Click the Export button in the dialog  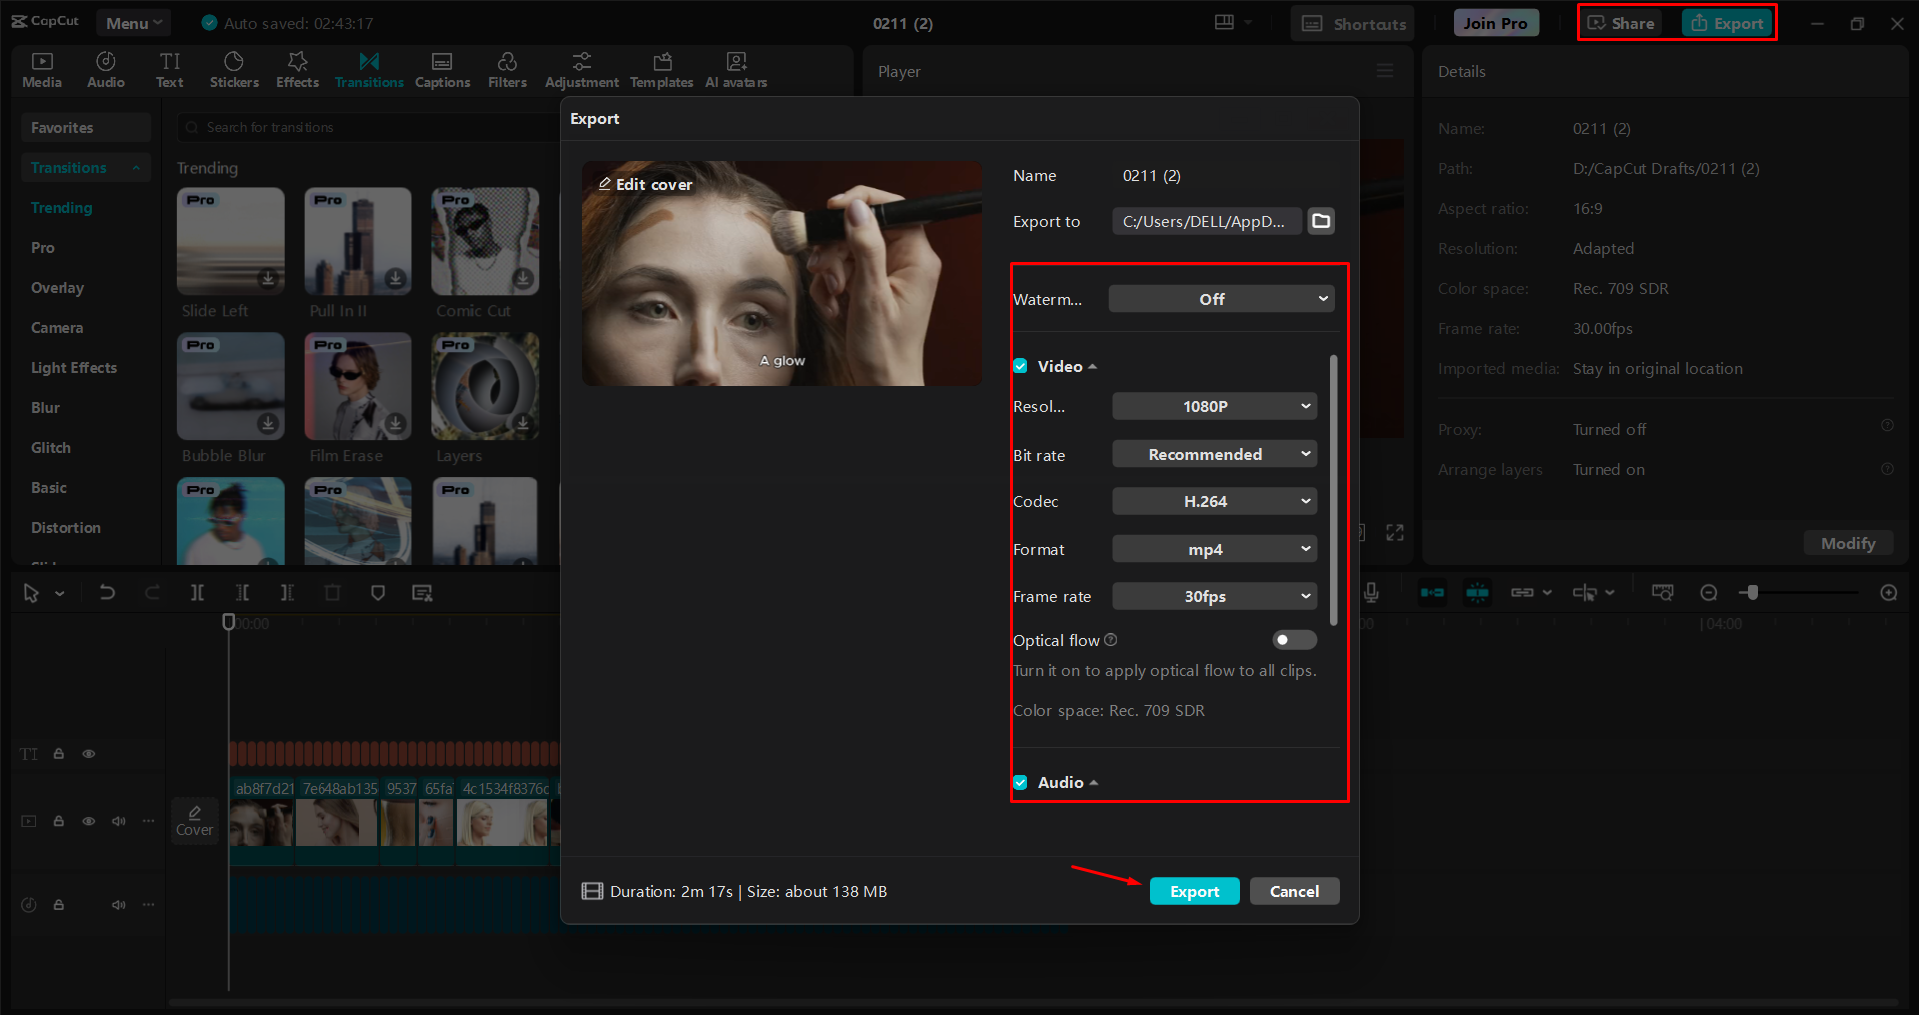(x=1194, y=891)
